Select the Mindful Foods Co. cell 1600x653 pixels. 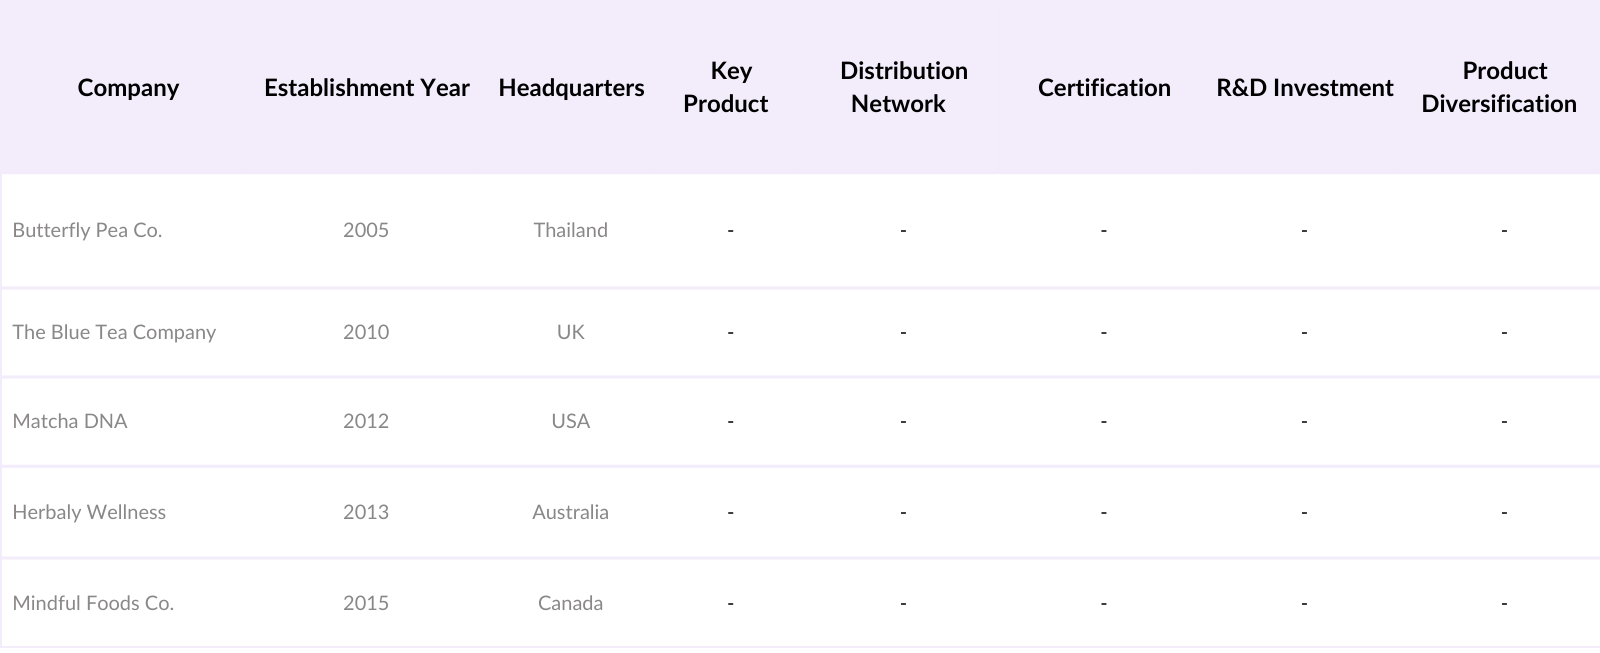(93, 603)
